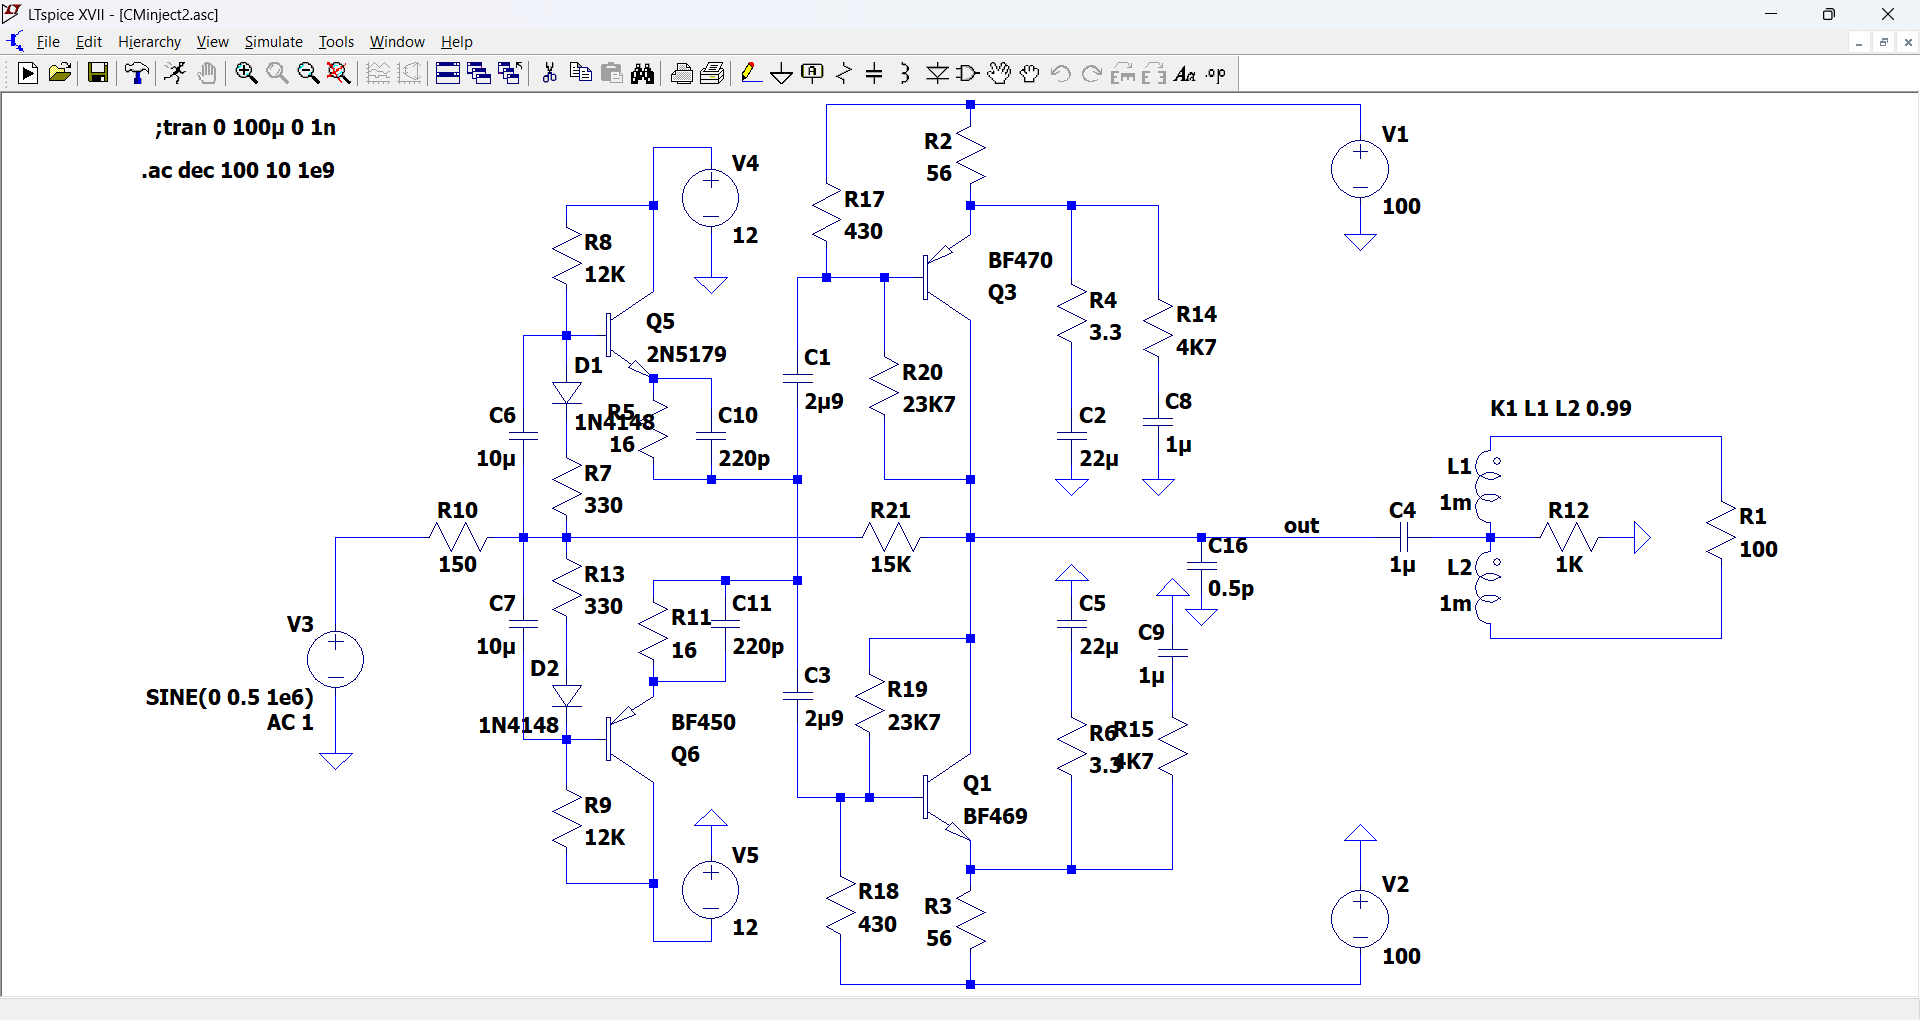Select the Drag hand tool
The image size is (1920, 1020).
tap(1030, 73)
